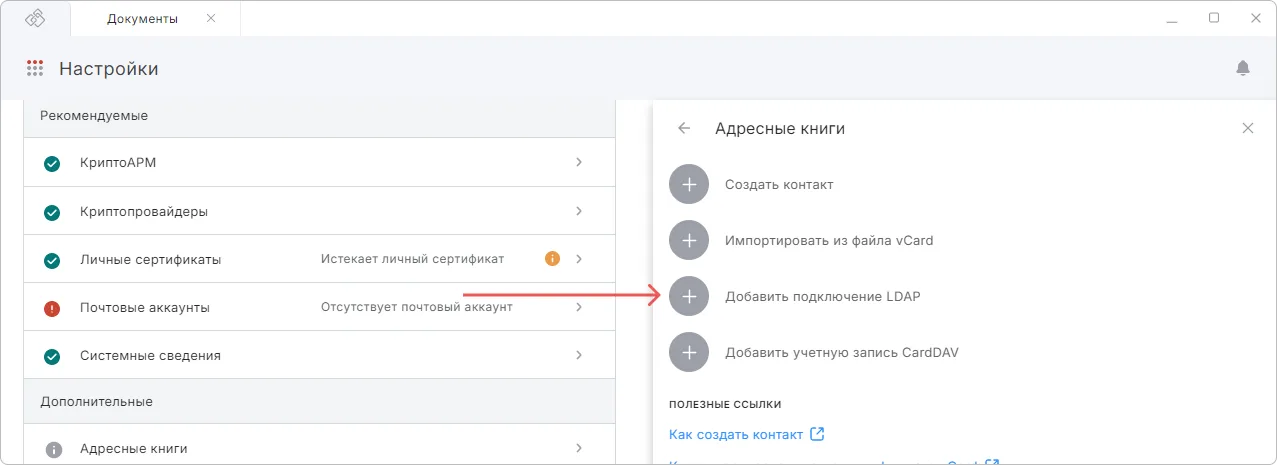
Task: Expand the Системные сведения row chevron
Action: [x=579, y=355]
